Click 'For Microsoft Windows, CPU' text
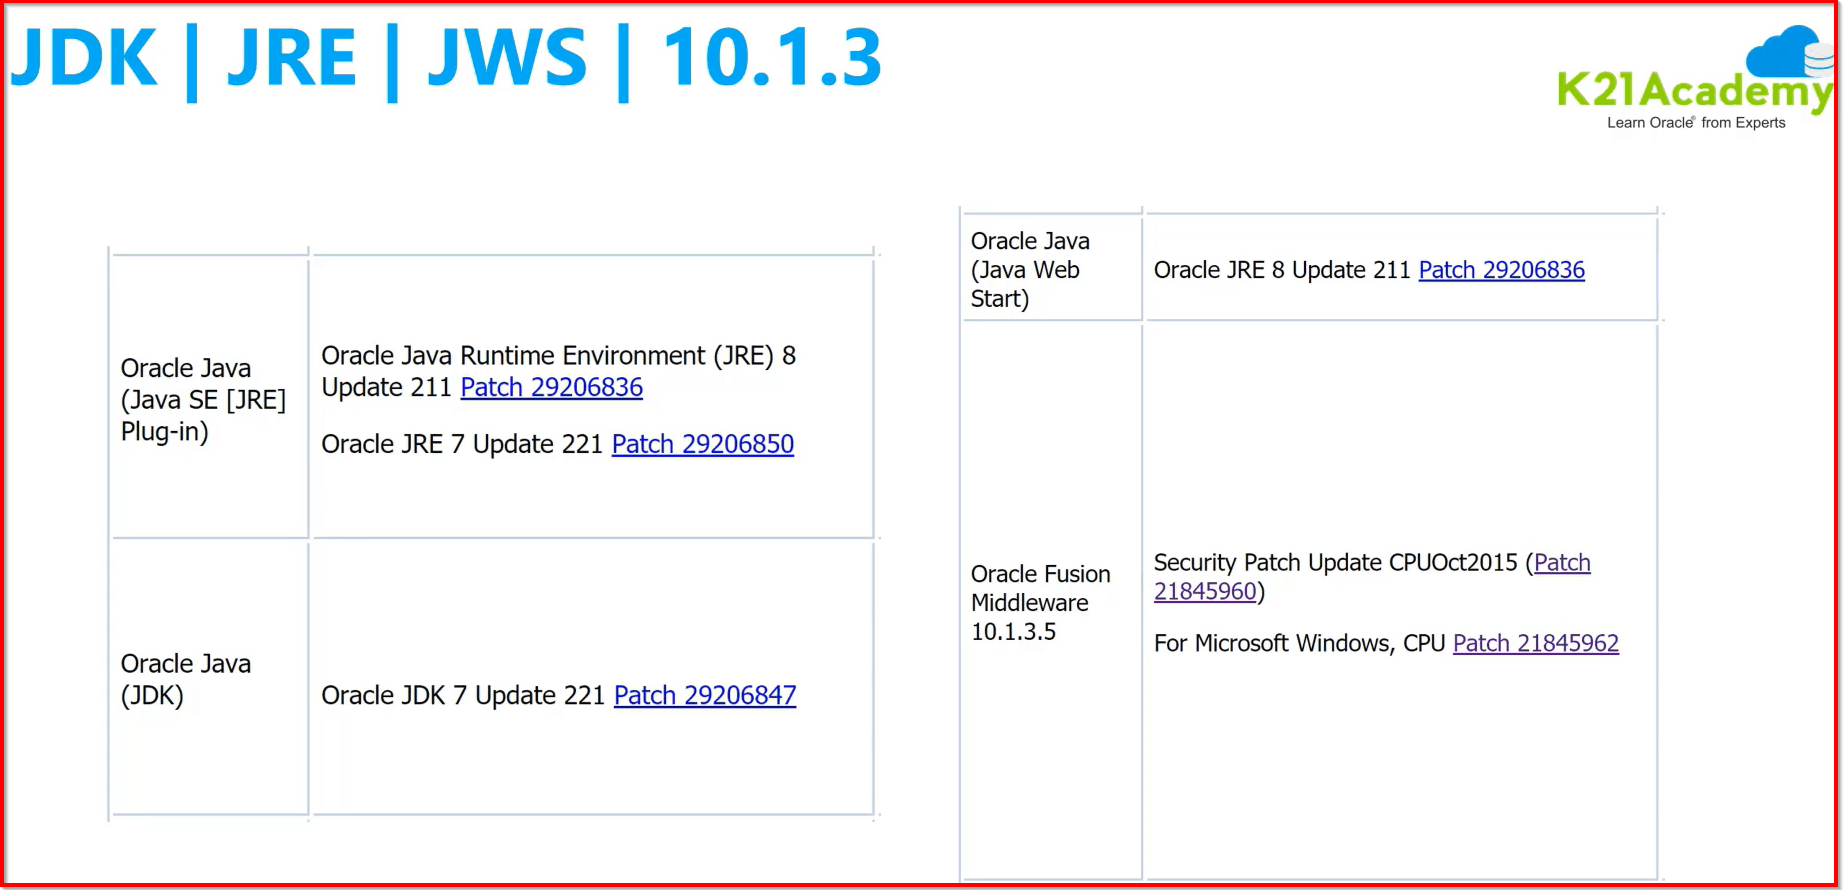The width and height of the screenshot is (1845, 890). click(x=1300, y=643)
